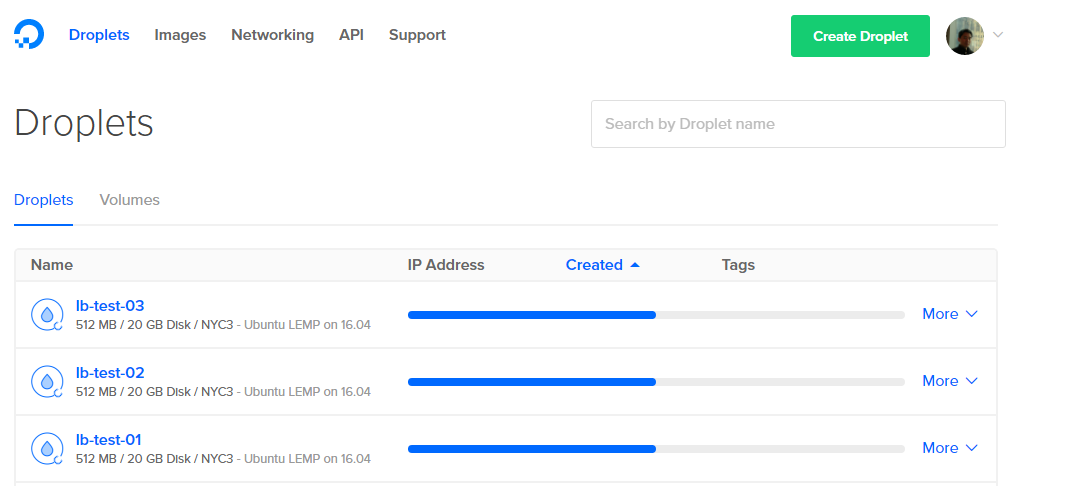Click the lb-test-03 specs text line
Image resolution: width=1065 pixels, height=486 pixels.
223,324
